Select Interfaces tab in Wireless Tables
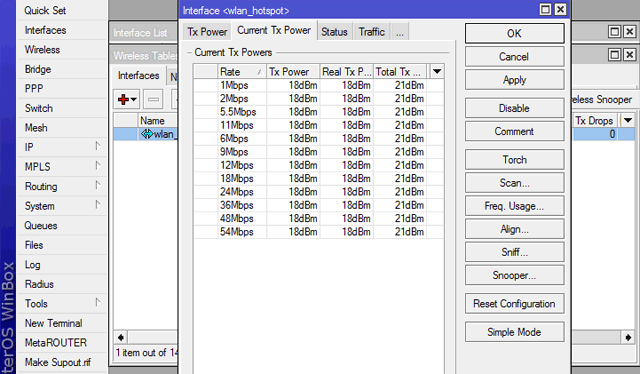 pyautogui.click(x=138, y=76)
